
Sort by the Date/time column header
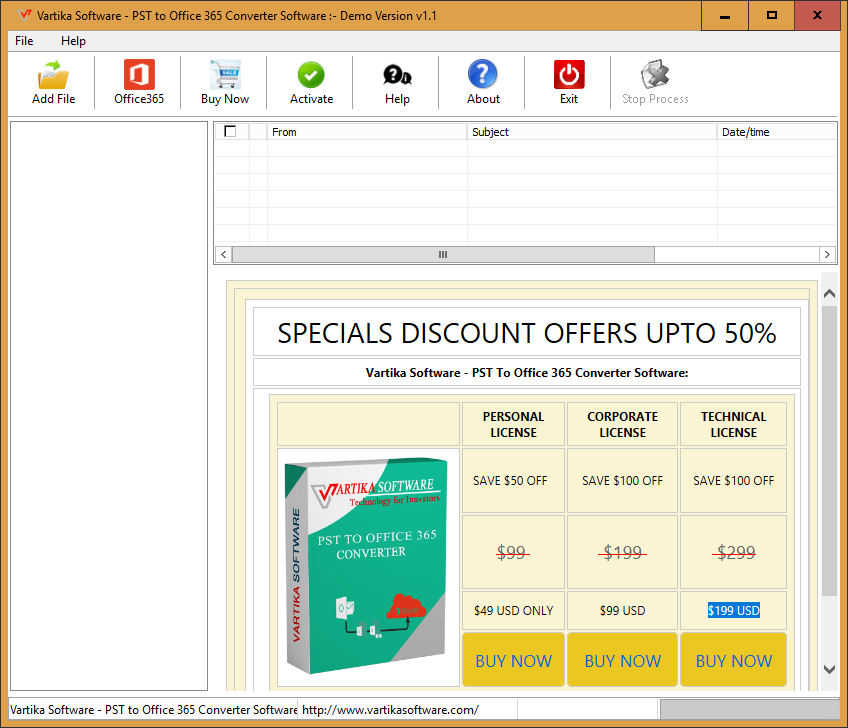[x=777, y=132]
